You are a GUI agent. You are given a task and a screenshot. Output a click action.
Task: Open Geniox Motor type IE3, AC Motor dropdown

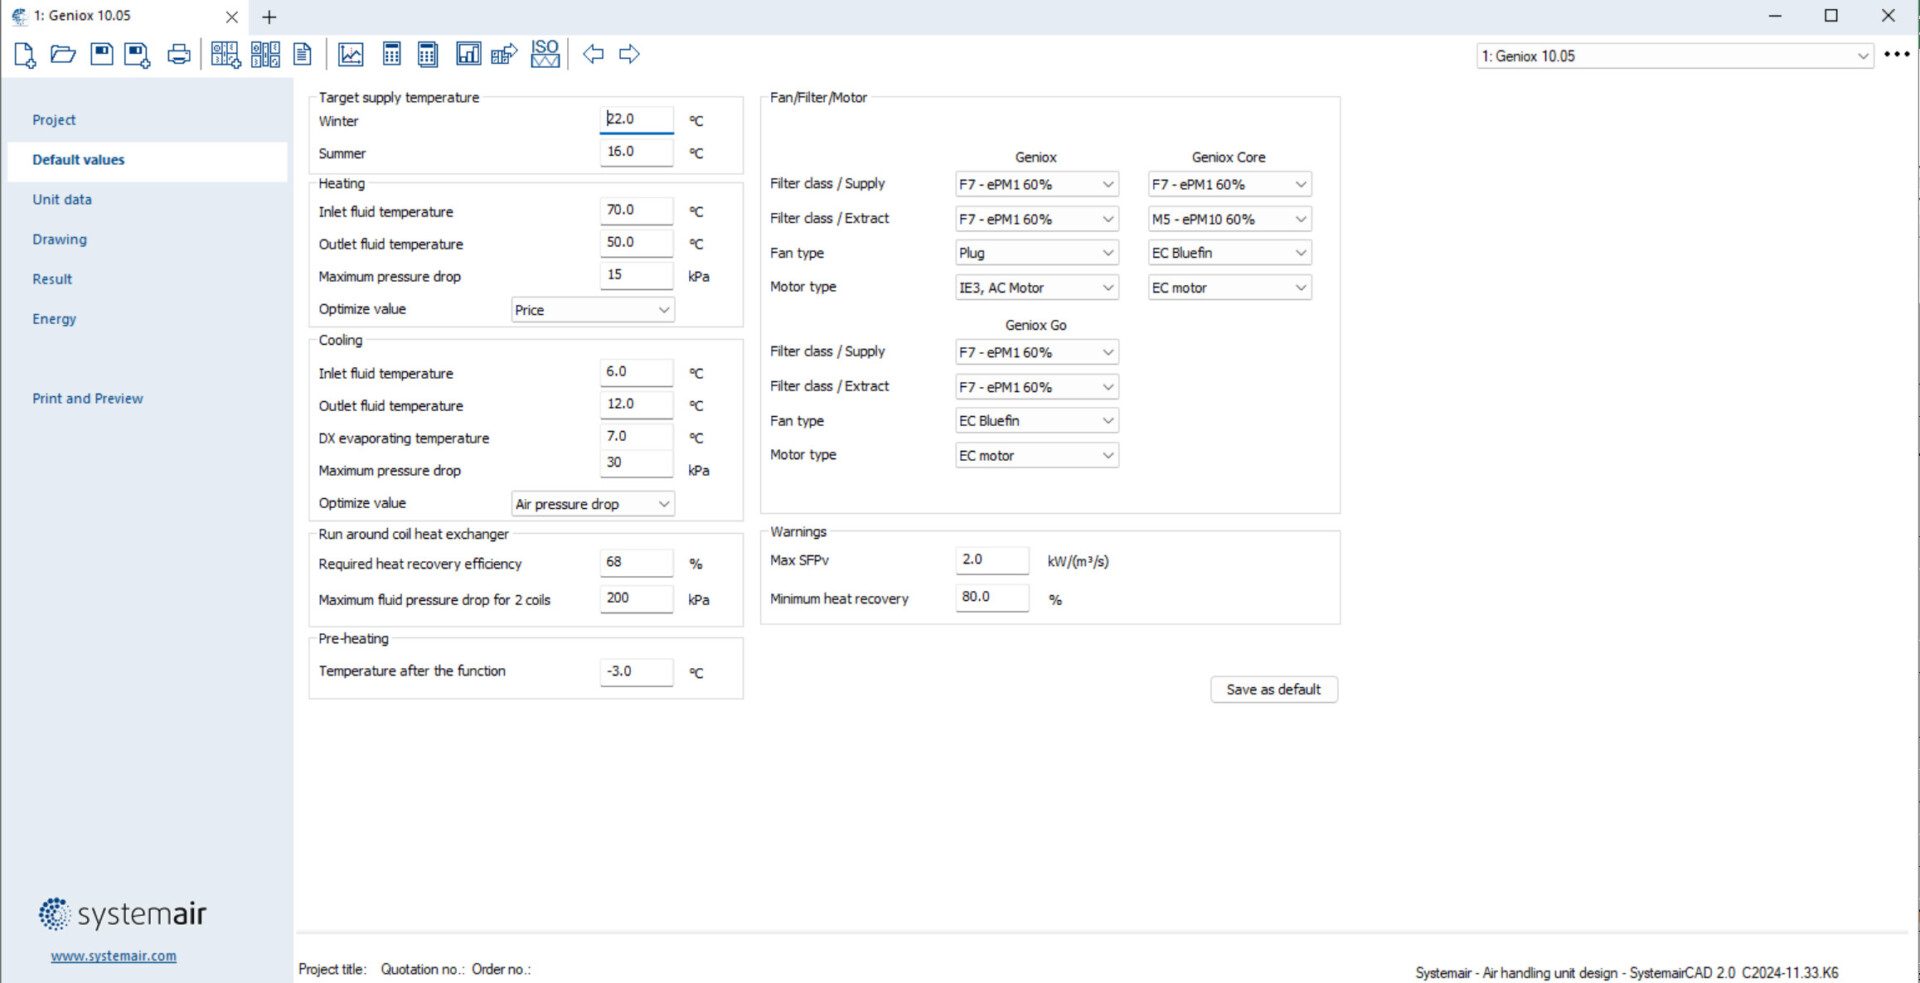click(x=1036, y=288)
